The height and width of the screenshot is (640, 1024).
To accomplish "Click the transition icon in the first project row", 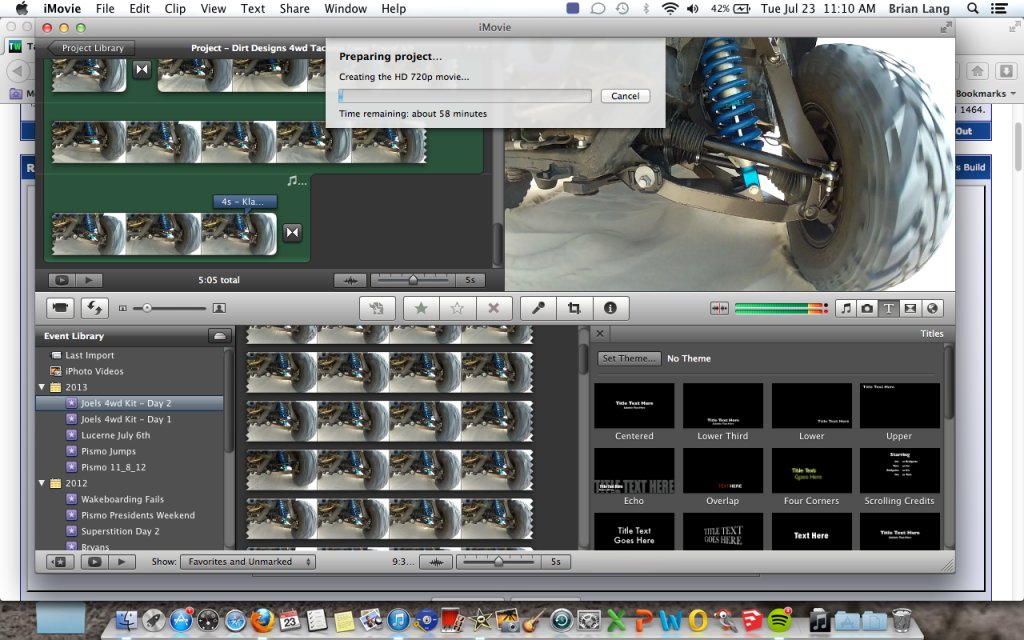I will 142,69.
